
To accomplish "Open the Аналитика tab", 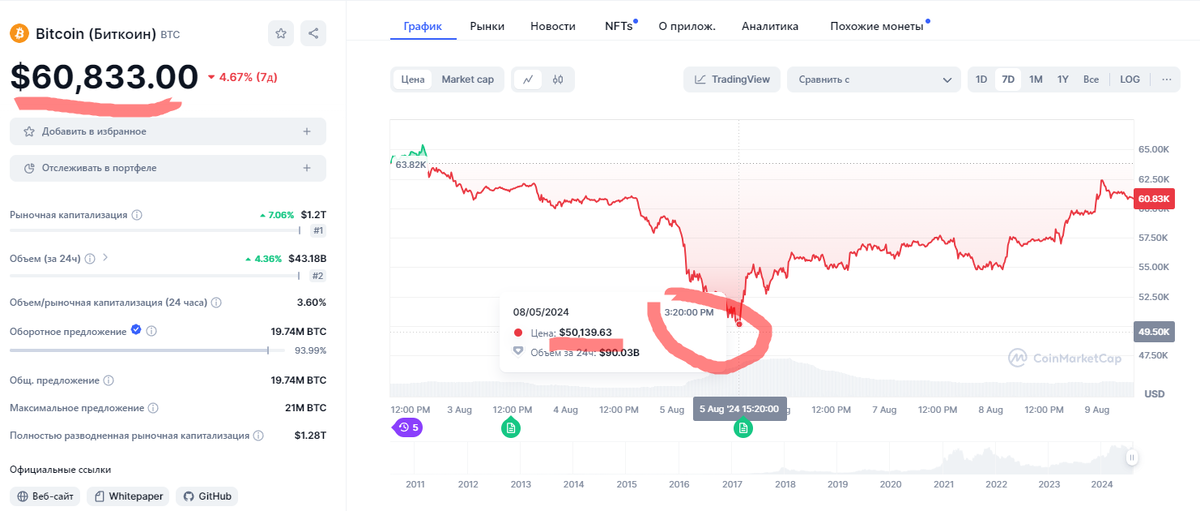I will coord(770,26).
